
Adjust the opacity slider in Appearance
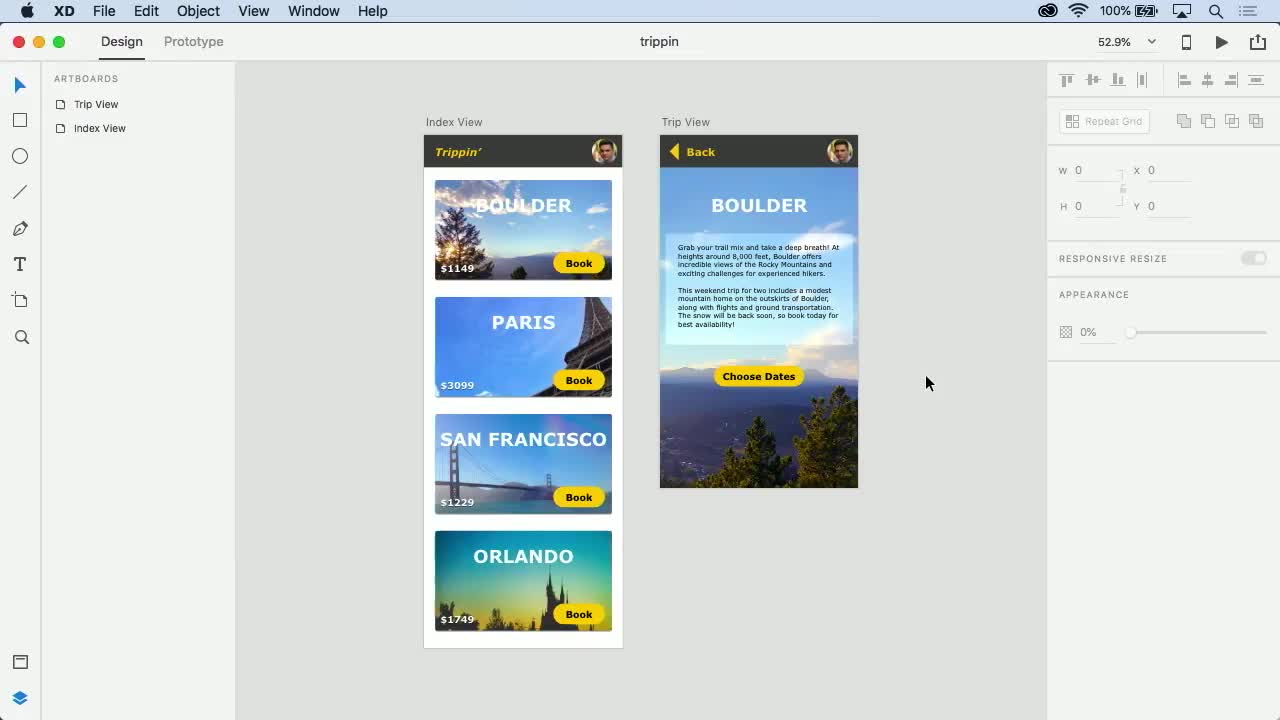coord(1131,332)
